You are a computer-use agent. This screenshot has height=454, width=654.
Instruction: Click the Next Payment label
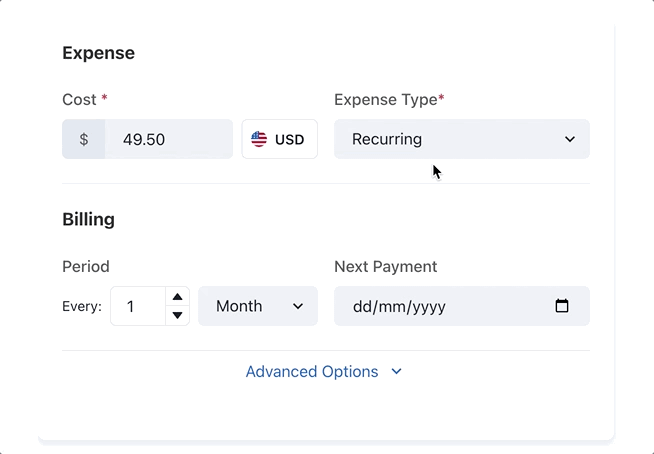pos(386,267)
